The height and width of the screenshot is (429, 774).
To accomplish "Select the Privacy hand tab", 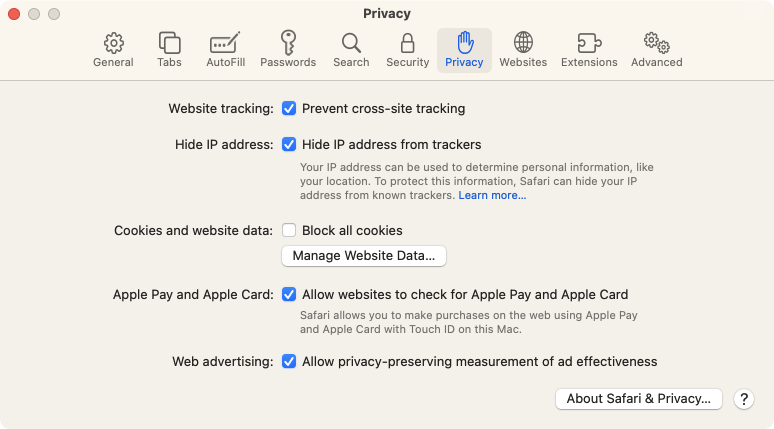I will coord(464,50).
